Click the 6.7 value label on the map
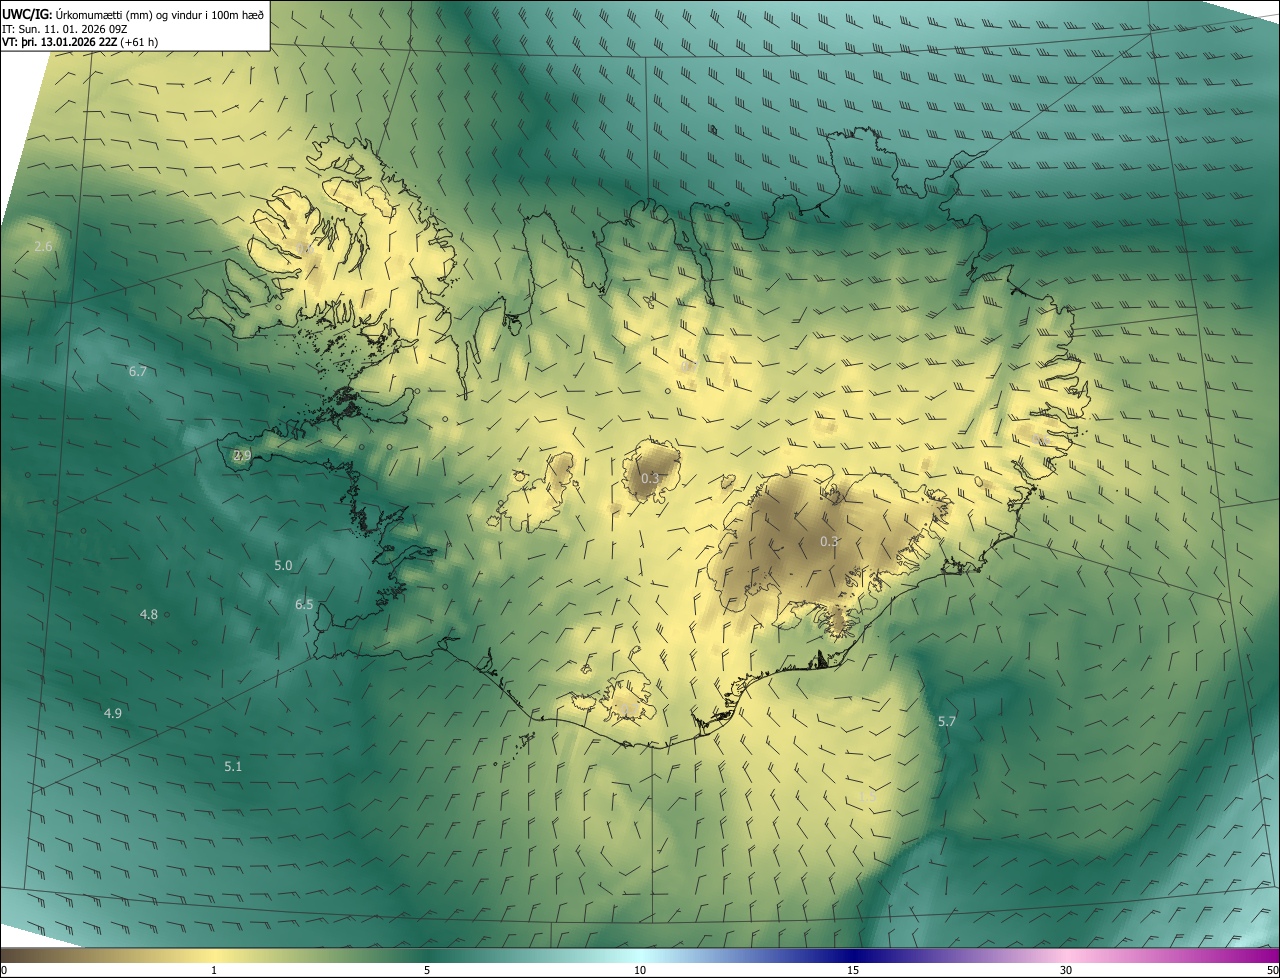Screen dimensions: 1280x978 click(x=138, y=371)
